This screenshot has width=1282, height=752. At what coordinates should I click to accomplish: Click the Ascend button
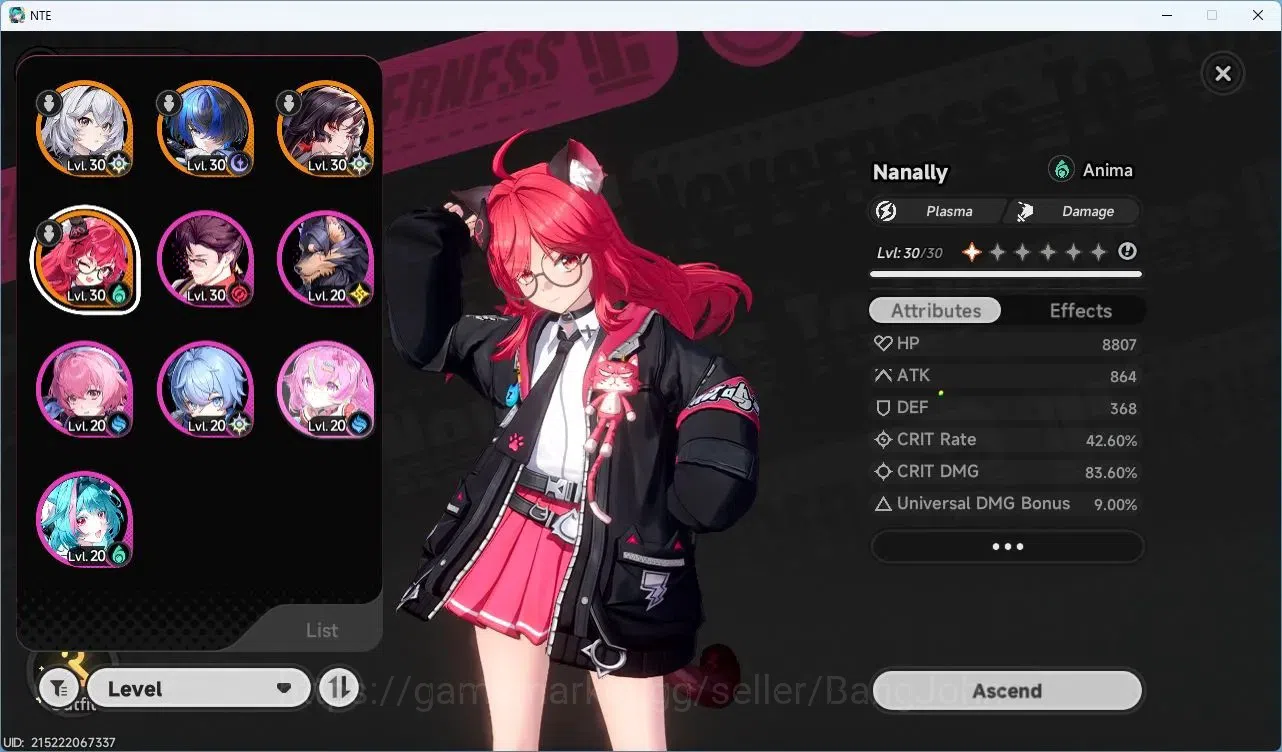coord(1007,691)
